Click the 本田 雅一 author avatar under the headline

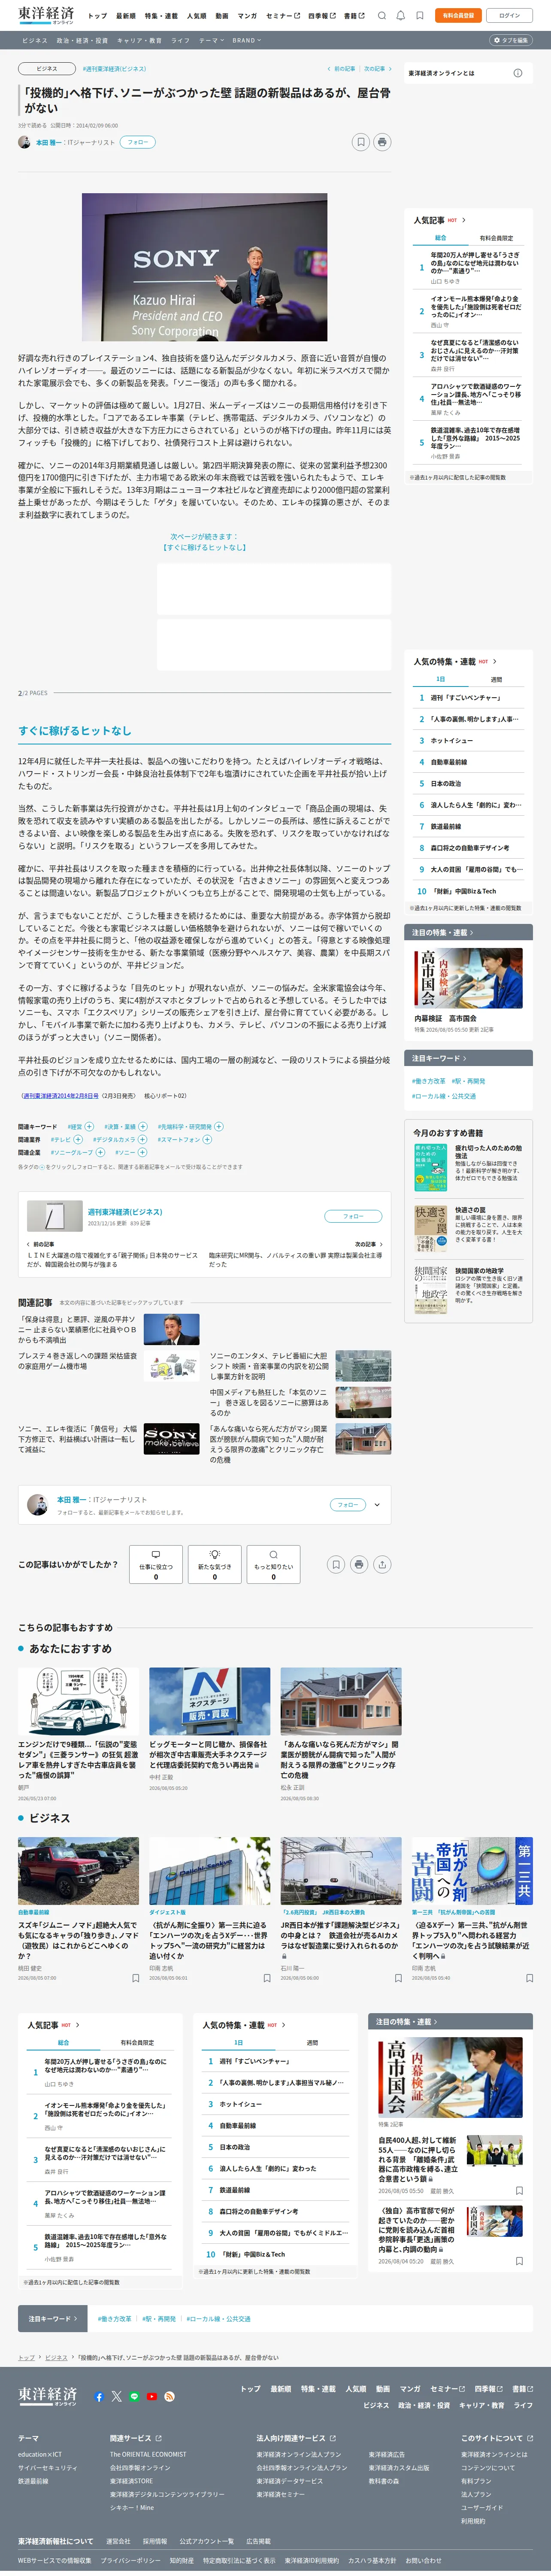click(25, 142)
